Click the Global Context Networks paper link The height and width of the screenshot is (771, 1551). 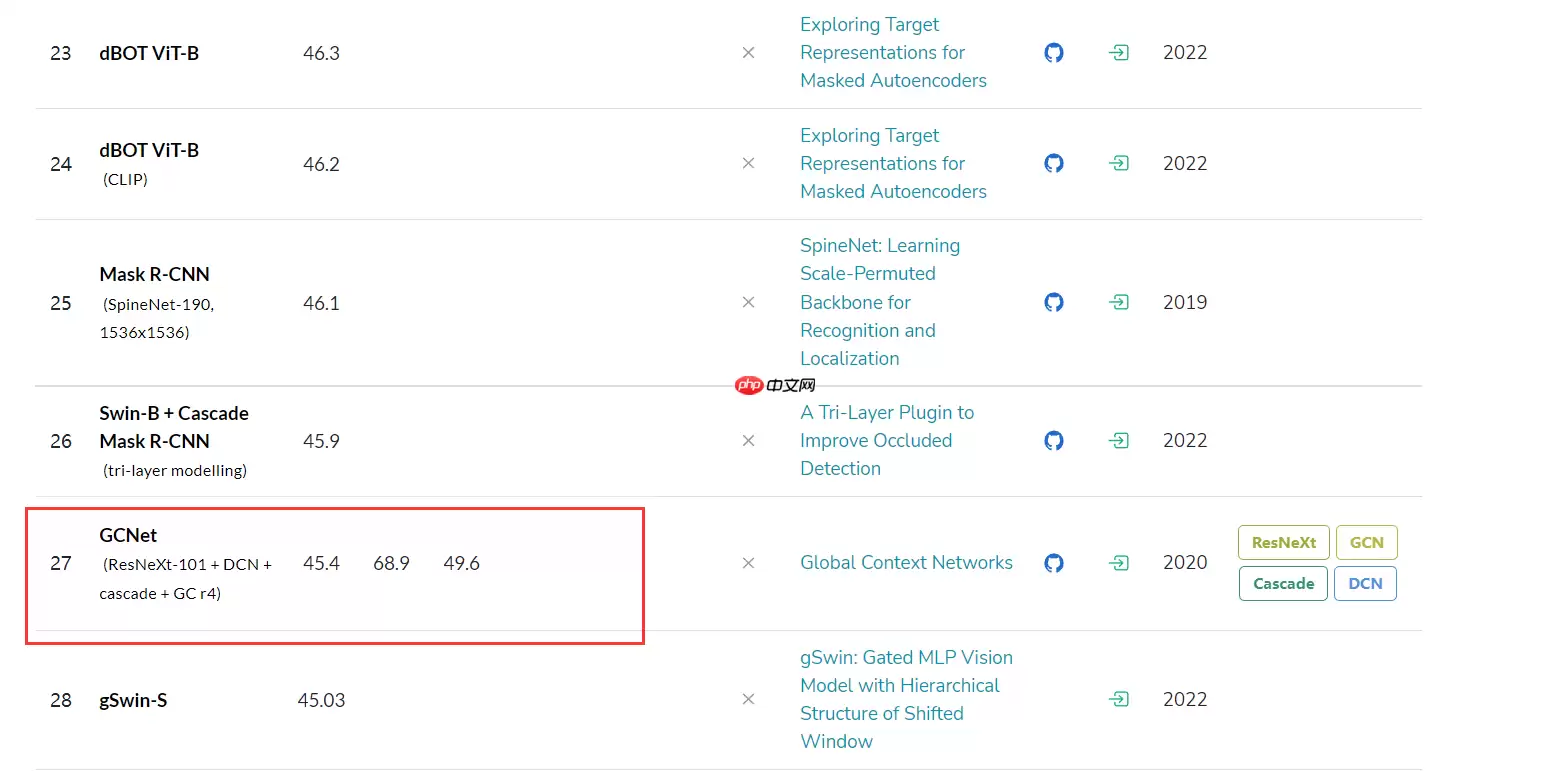(906, 563)
